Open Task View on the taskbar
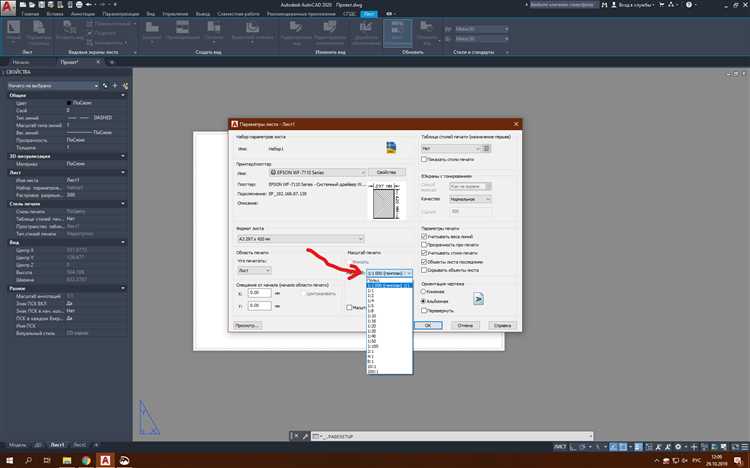 click(x=47, y=460)
